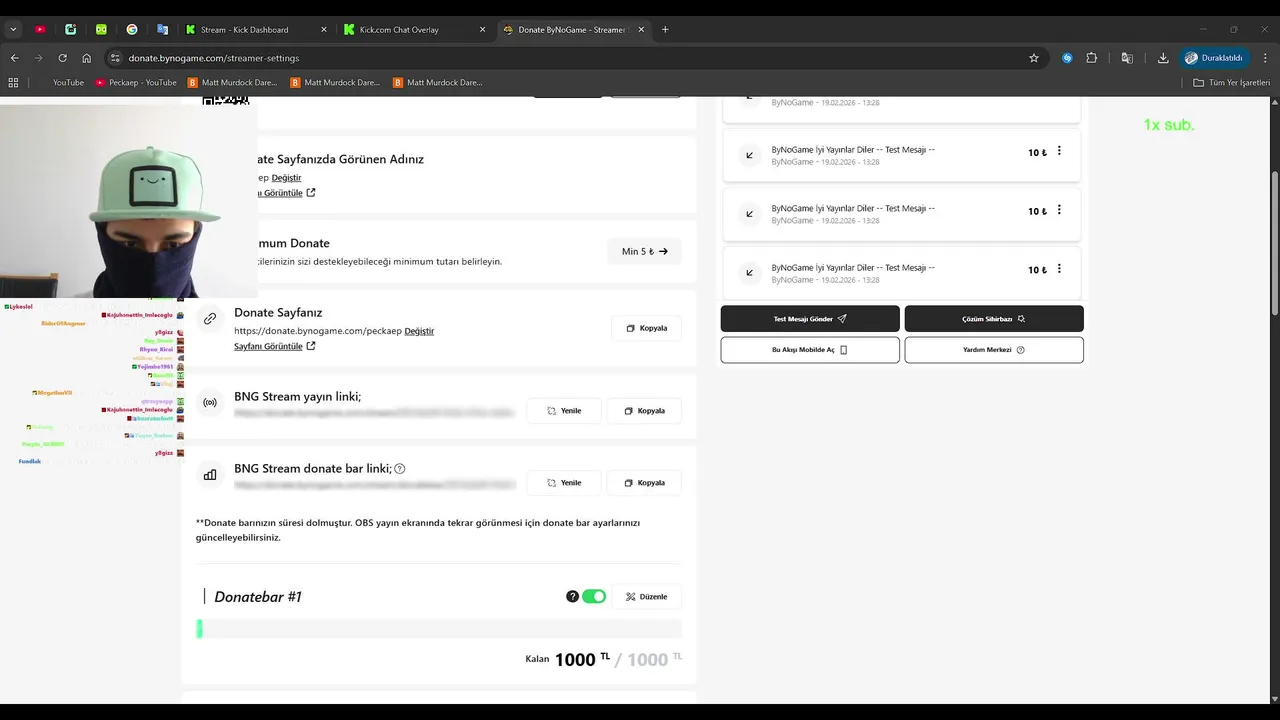
Task: Click Kopyala for BNG Stream donate bar linki
Action: [x=644, y=482]
